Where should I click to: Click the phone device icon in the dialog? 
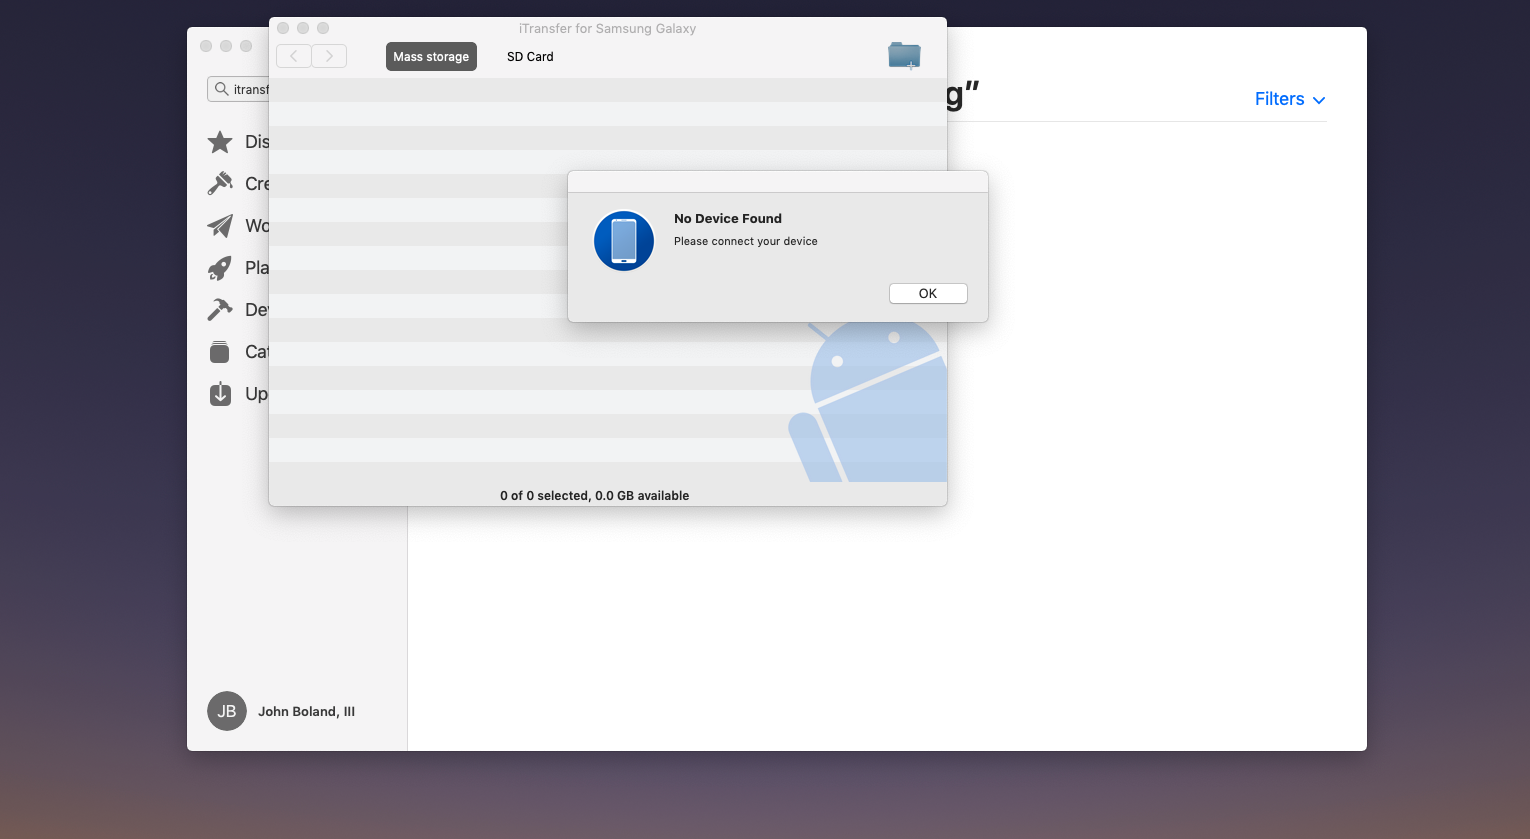coord(624,241)
